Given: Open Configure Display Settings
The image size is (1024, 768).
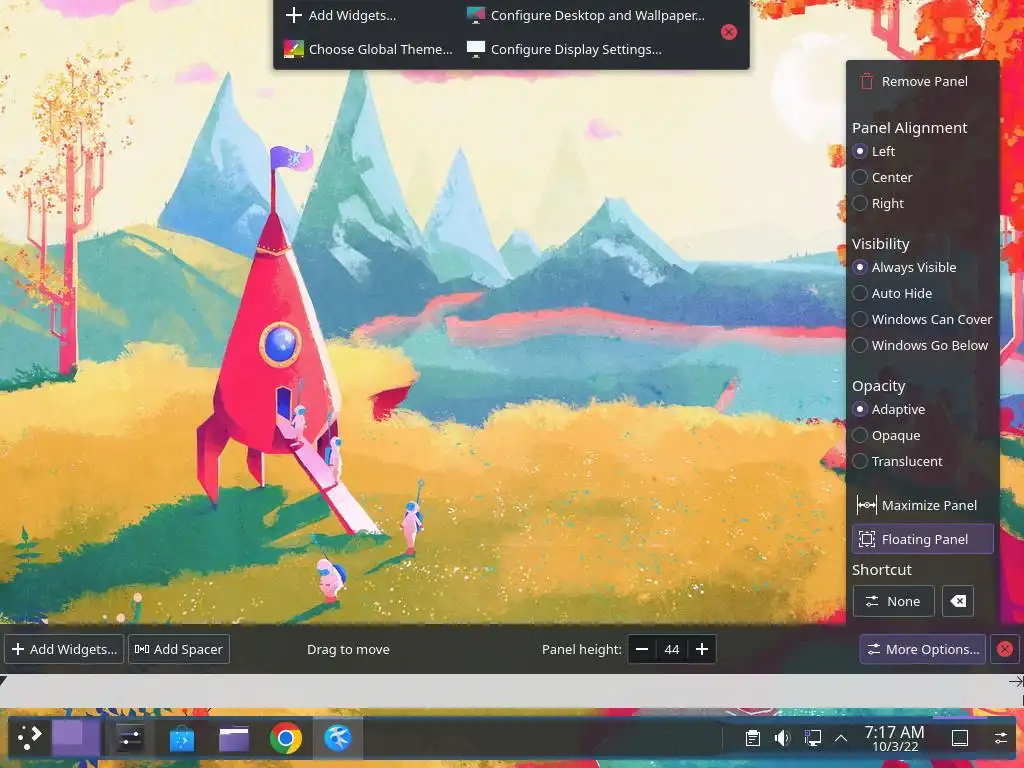Looking at the screenshot, I should (x=565, y=50).
